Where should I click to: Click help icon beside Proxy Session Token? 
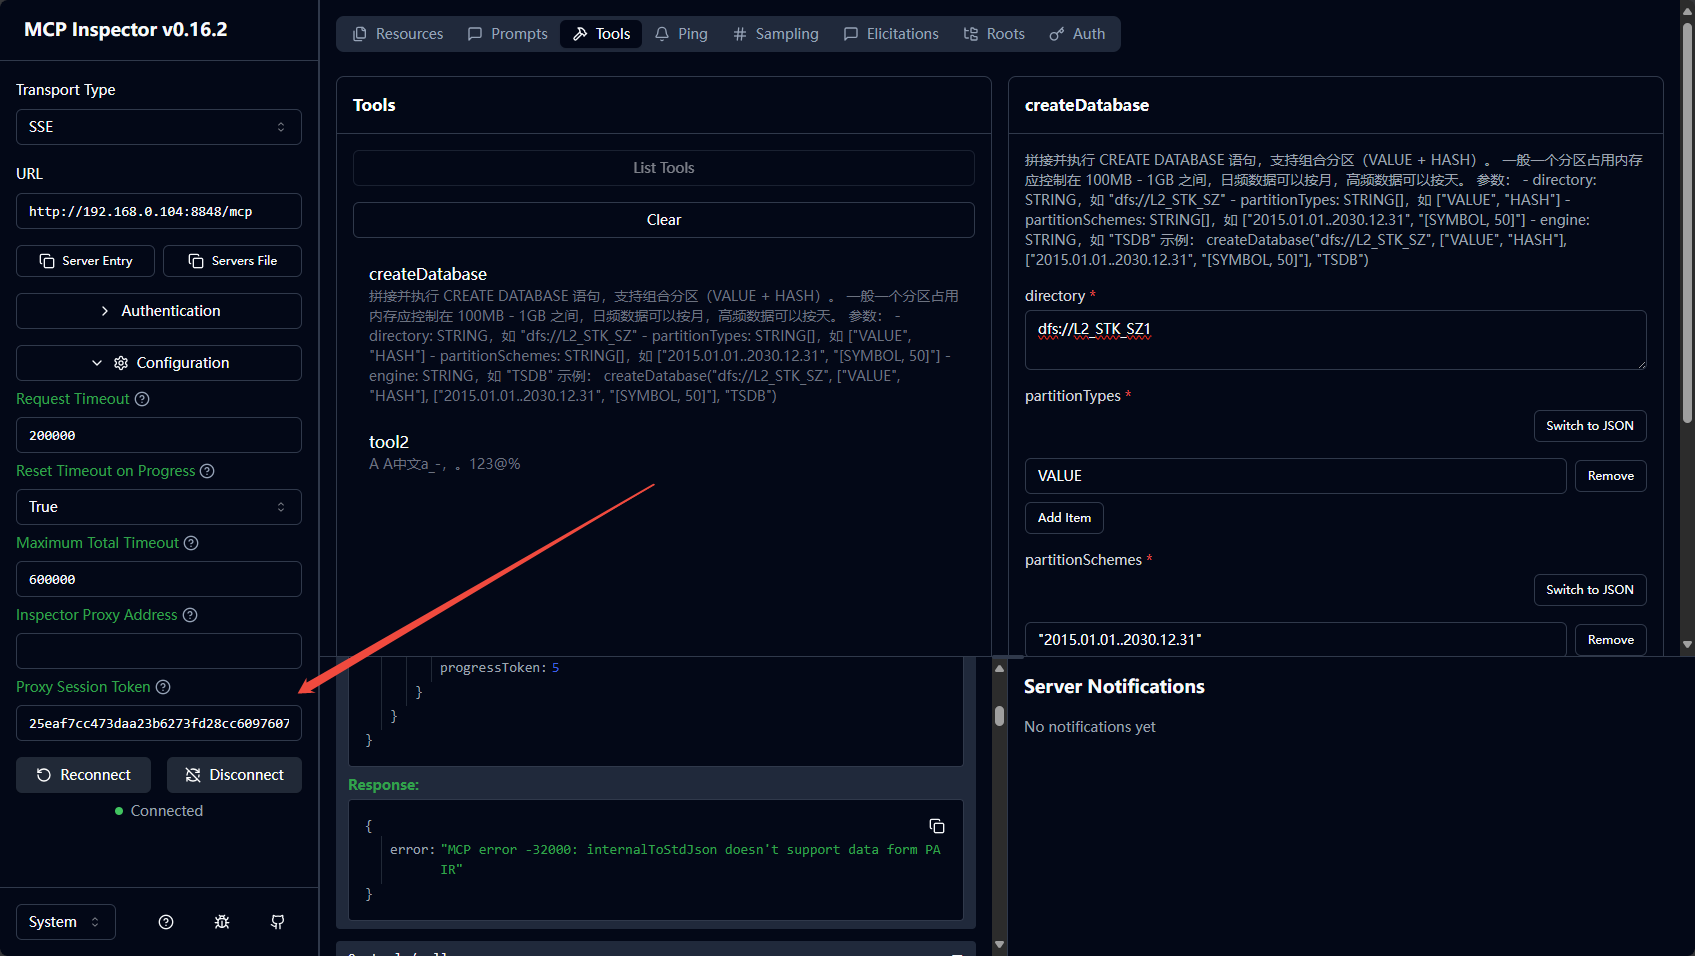(x=163, y=687)
